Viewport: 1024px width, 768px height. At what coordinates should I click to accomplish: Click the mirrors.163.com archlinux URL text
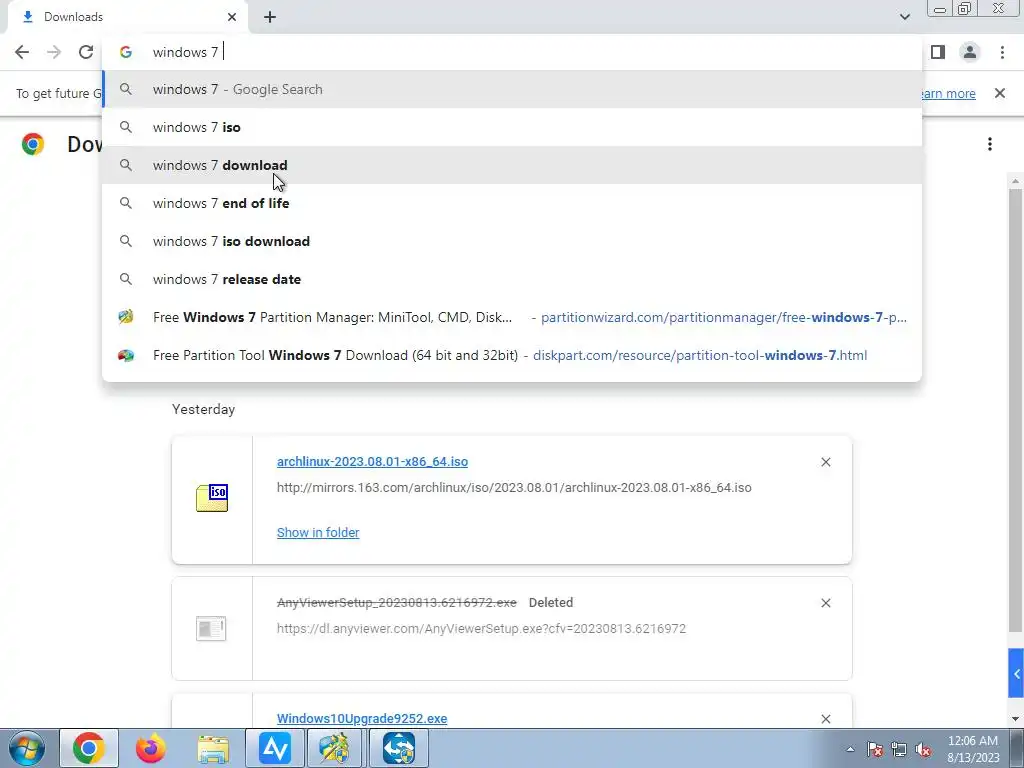pos(514,488)
